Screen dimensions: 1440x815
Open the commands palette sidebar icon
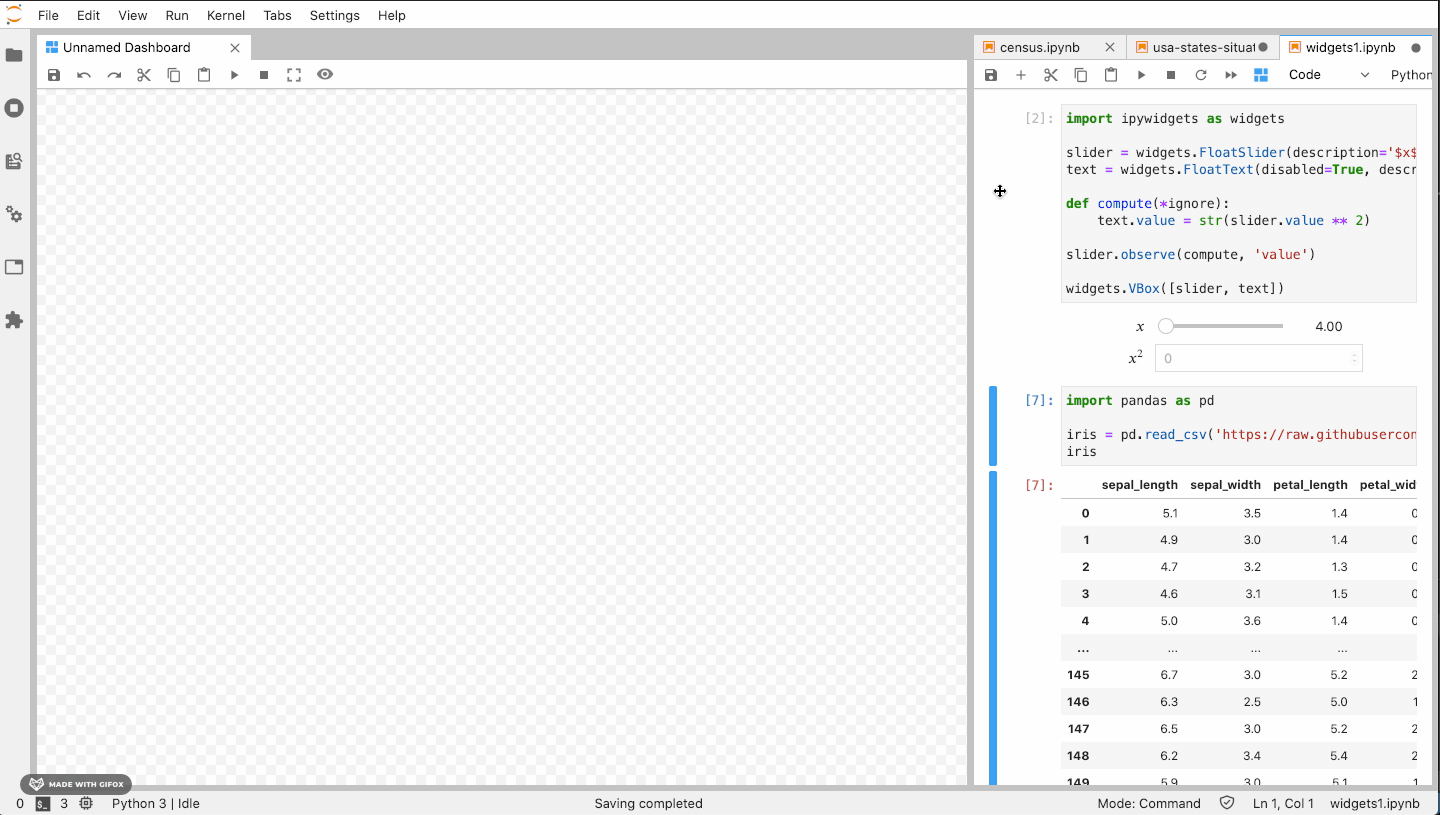click(x=14, y=161)
